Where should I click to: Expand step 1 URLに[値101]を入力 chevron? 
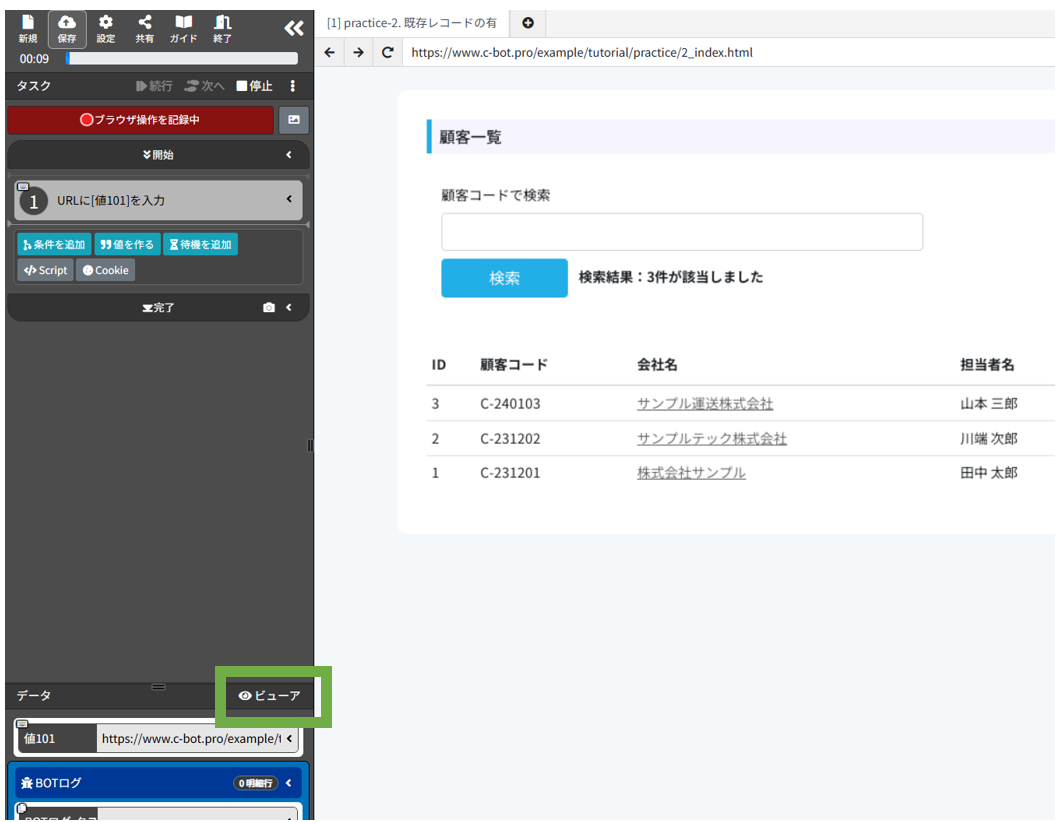coord(289,199)
